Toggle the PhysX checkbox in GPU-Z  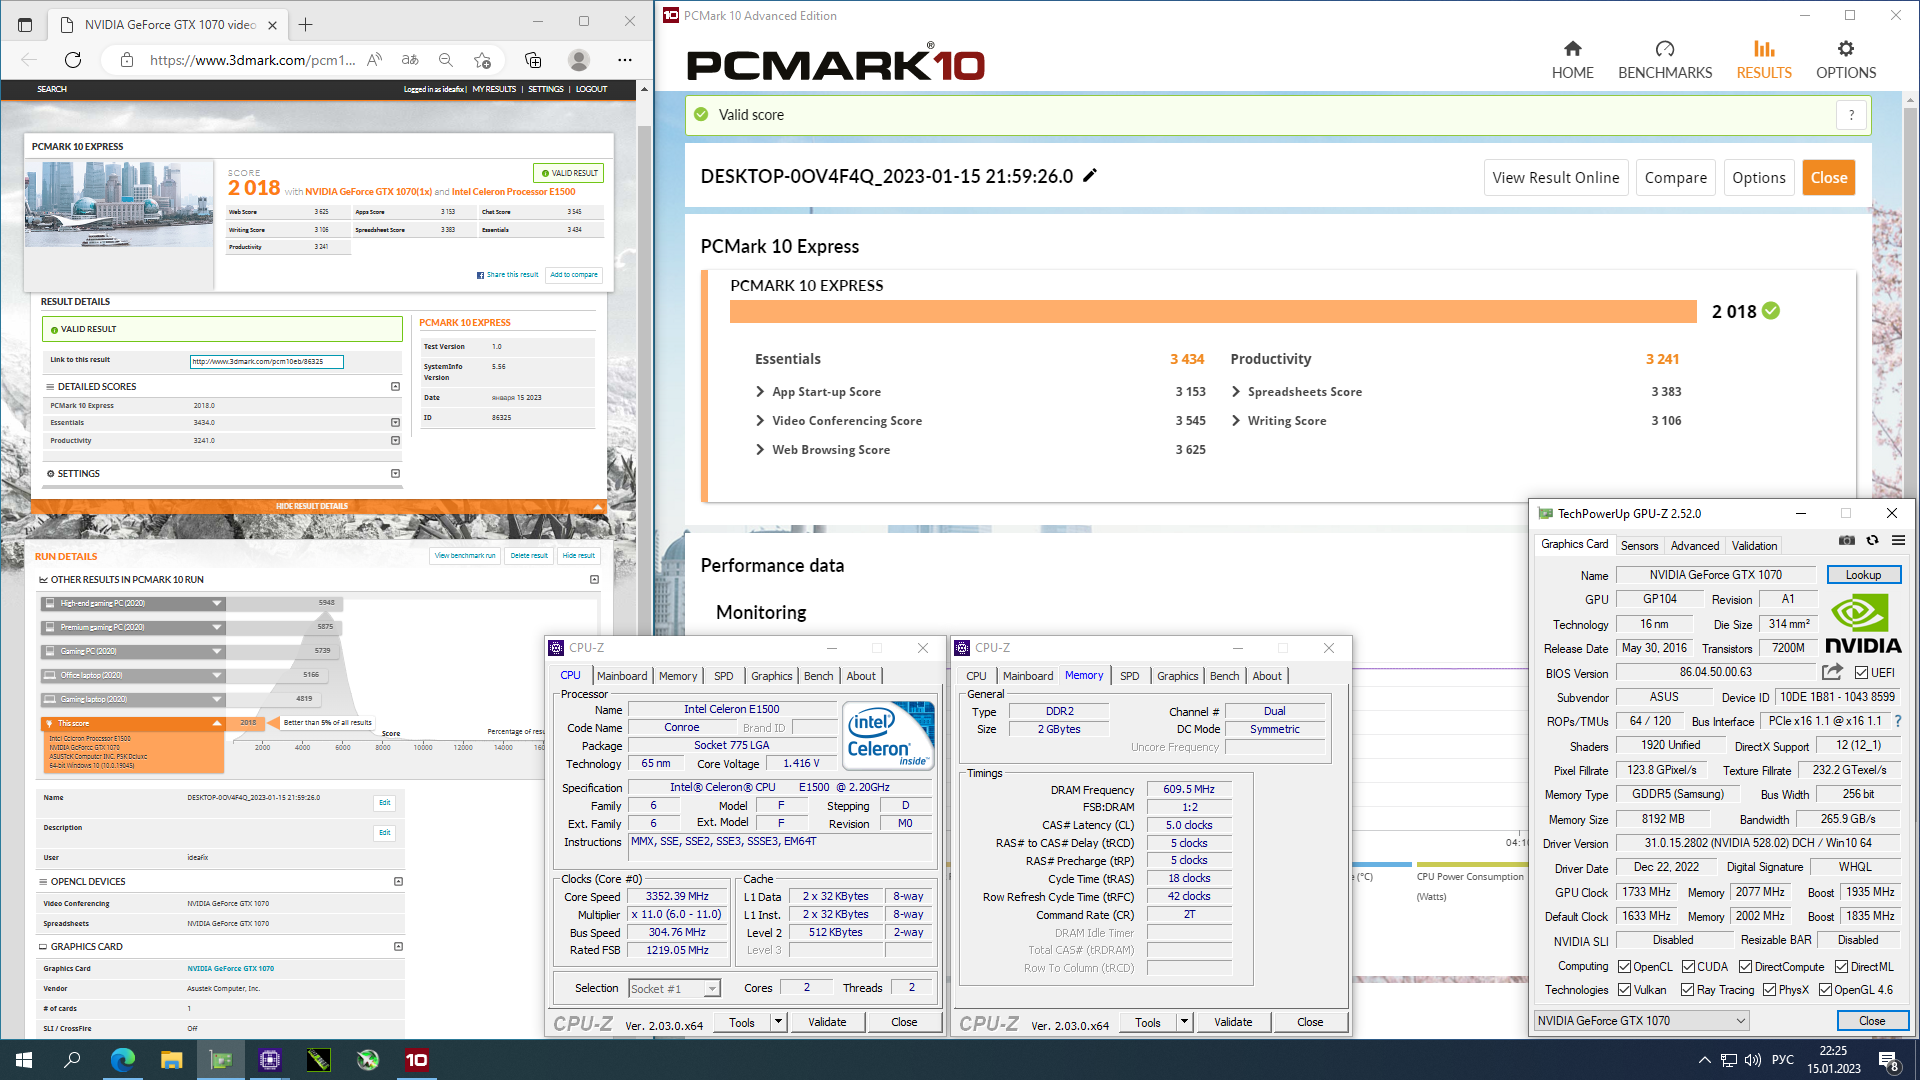(x=1770, y=990)
